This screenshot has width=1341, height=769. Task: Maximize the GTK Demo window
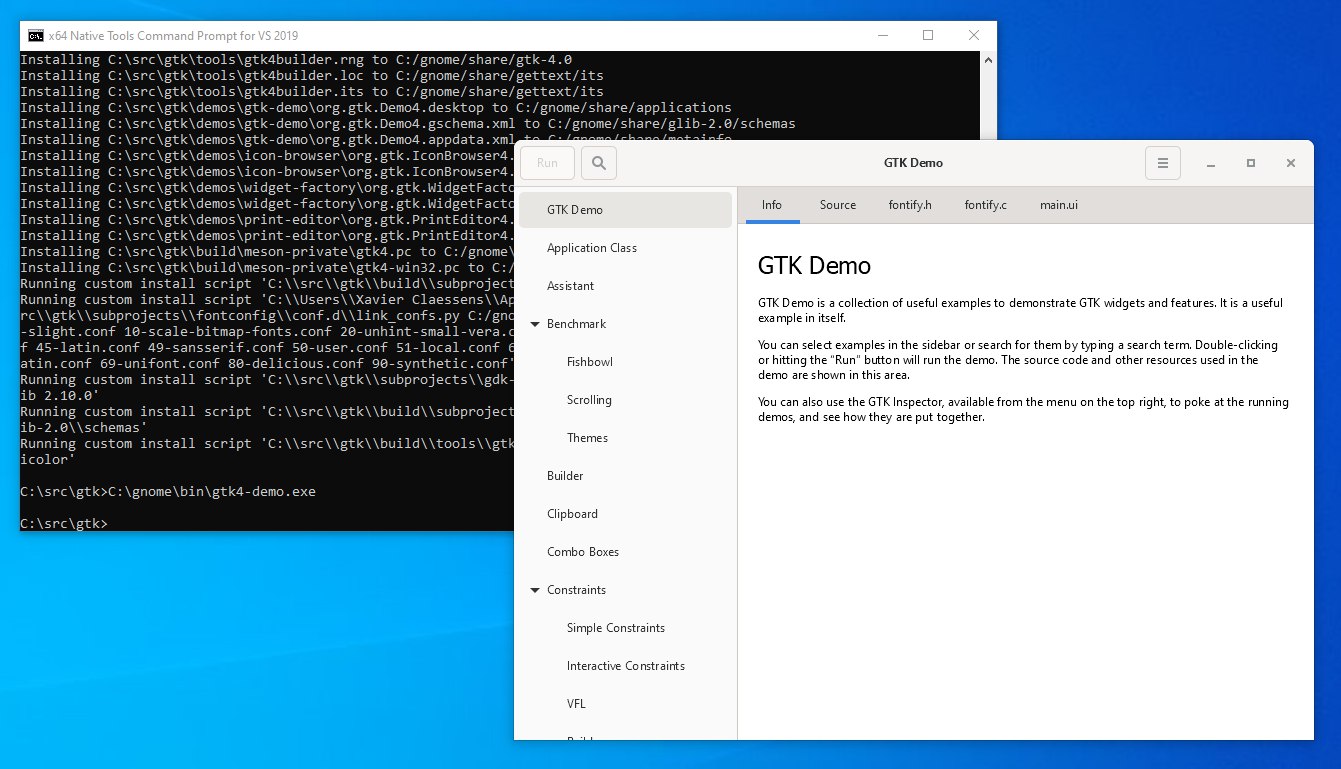click(1251, 163)
